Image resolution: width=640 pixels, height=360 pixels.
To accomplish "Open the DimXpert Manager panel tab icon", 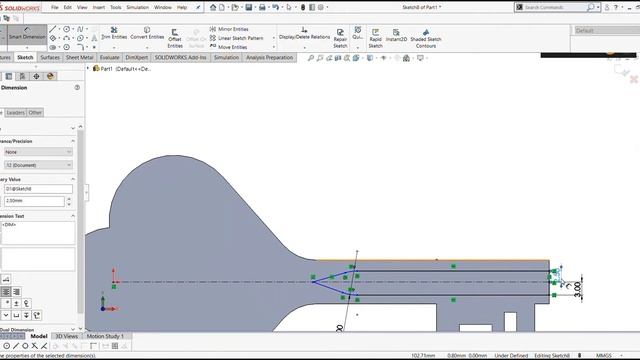I will coord(36,76).
